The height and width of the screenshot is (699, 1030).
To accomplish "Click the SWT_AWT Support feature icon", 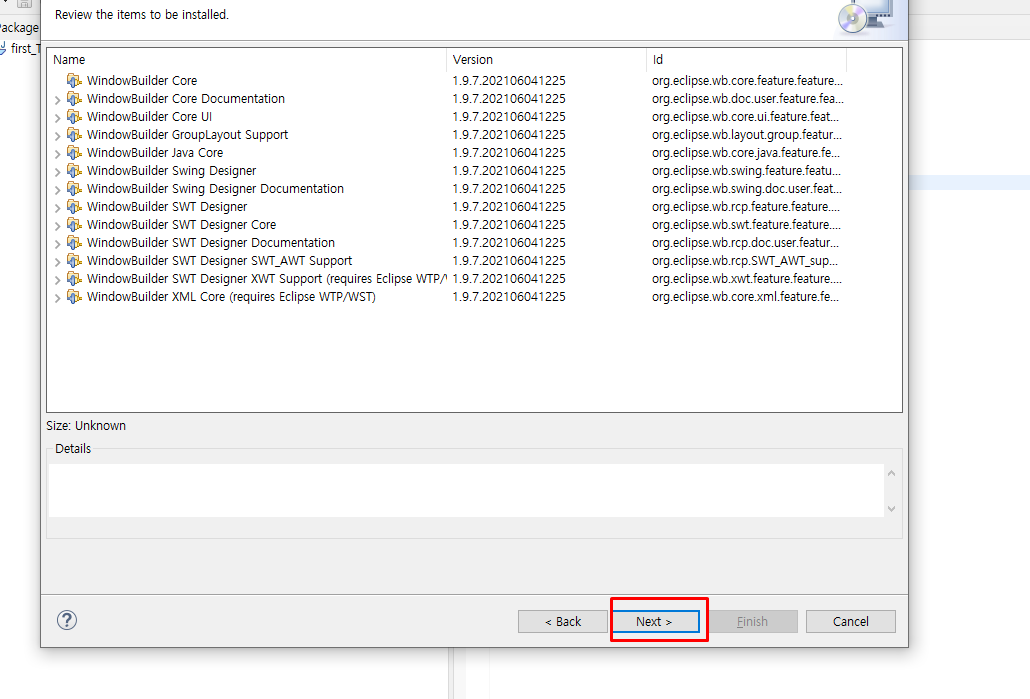I will click(74, 261).
